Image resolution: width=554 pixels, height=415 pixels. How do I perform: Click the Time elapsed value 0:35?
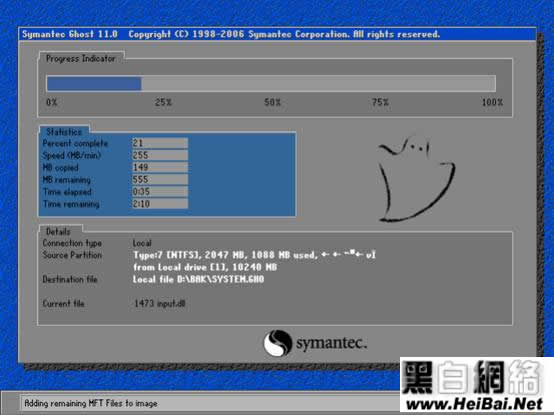[160, 191]
